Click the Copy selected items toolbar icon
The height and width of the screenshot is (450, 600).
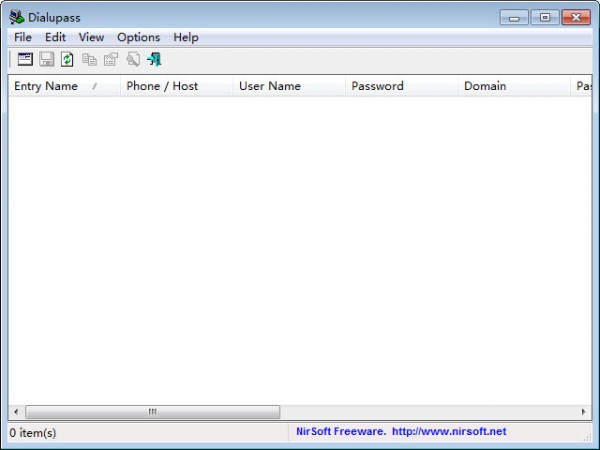(89, 59)
